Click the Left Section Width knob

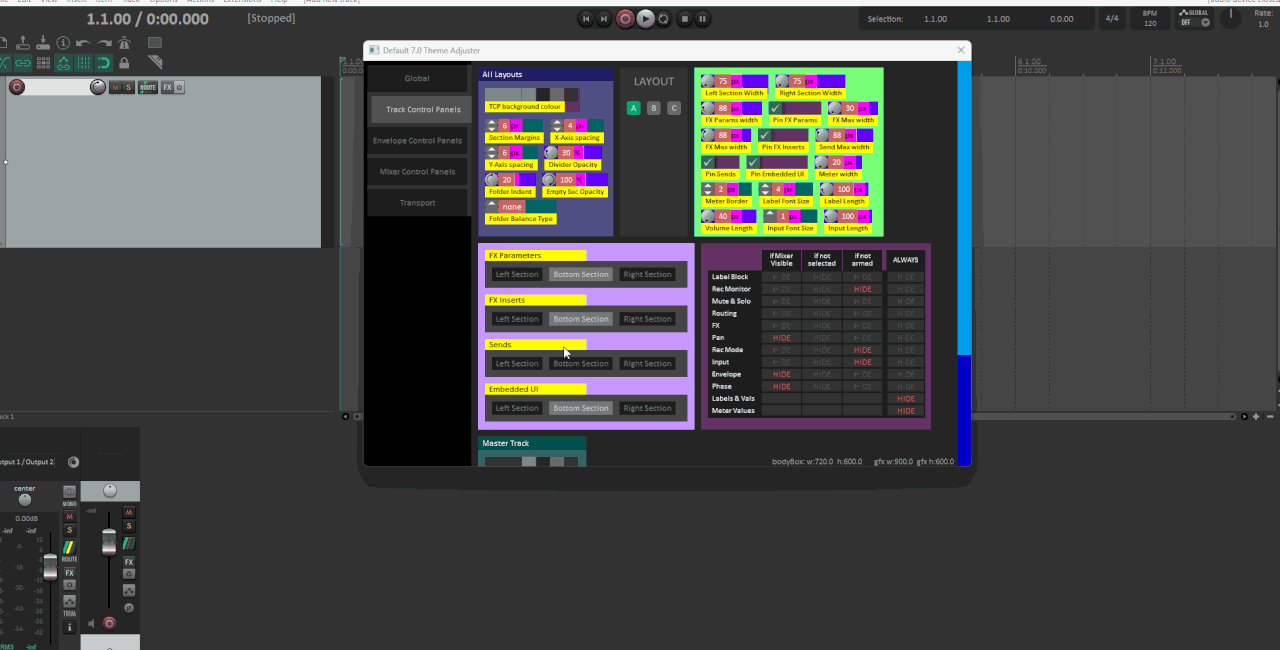pyautogui.click(x=708, y=81)
